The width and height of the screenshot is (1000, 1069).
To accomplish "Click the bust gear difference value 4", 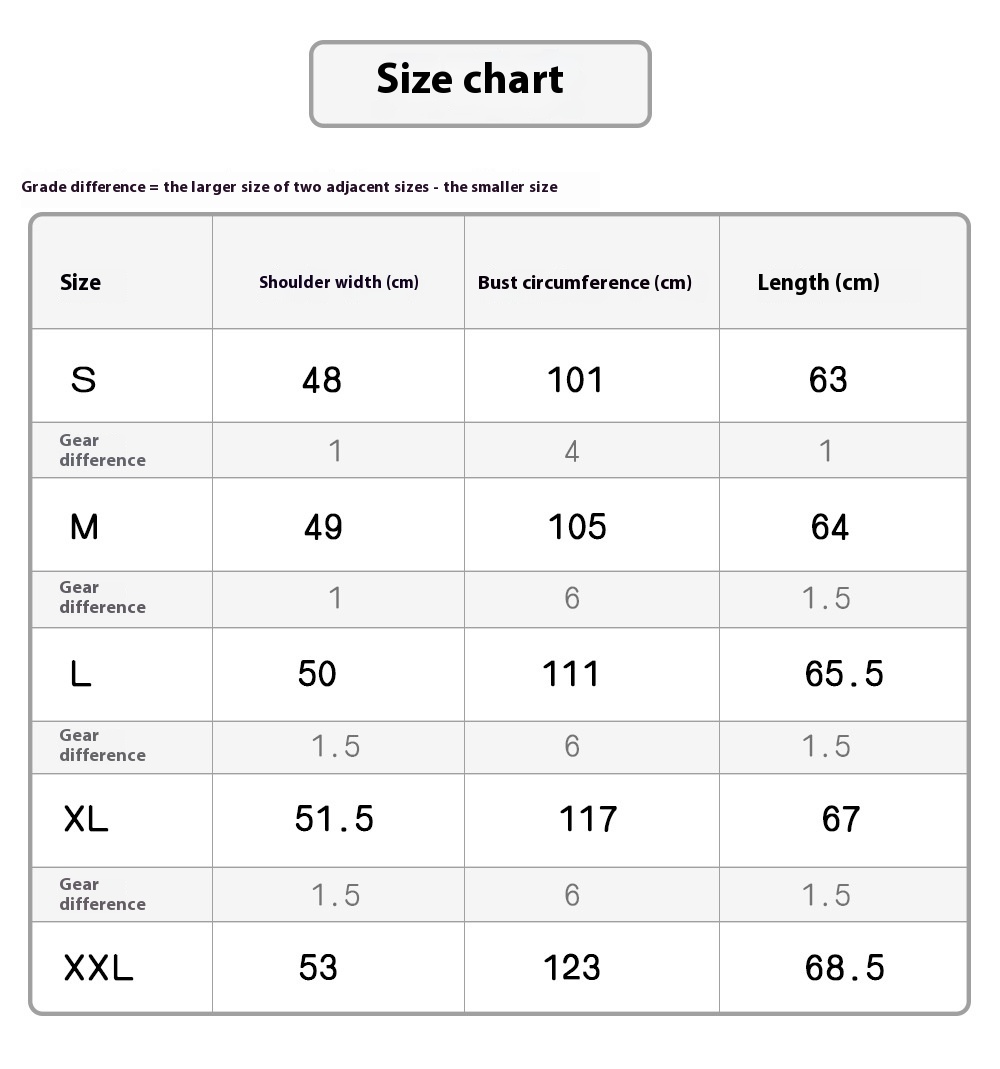I will [572, 451].
